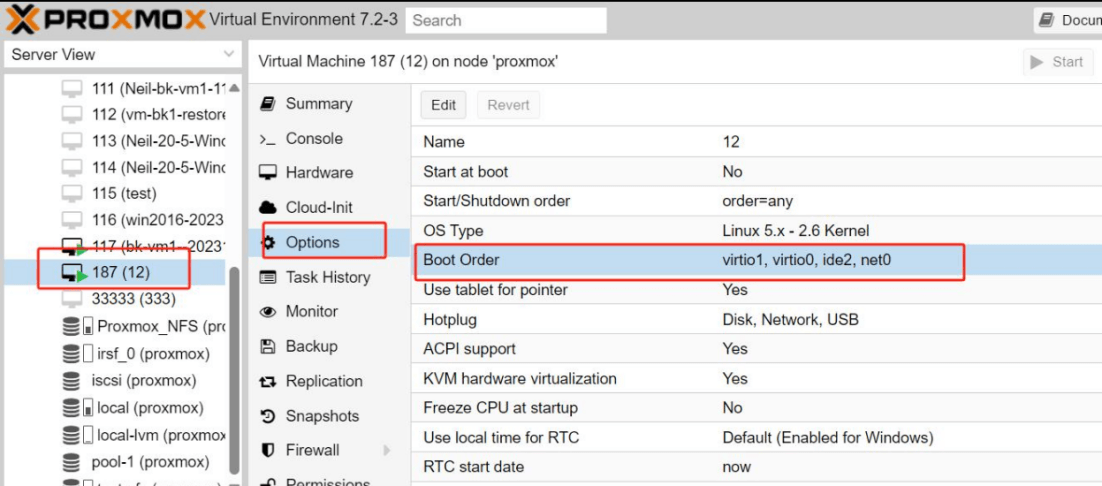Screen dimensions: 1102x486
Task: Click the Hardware monitor icon
Action: click(268, 173)
